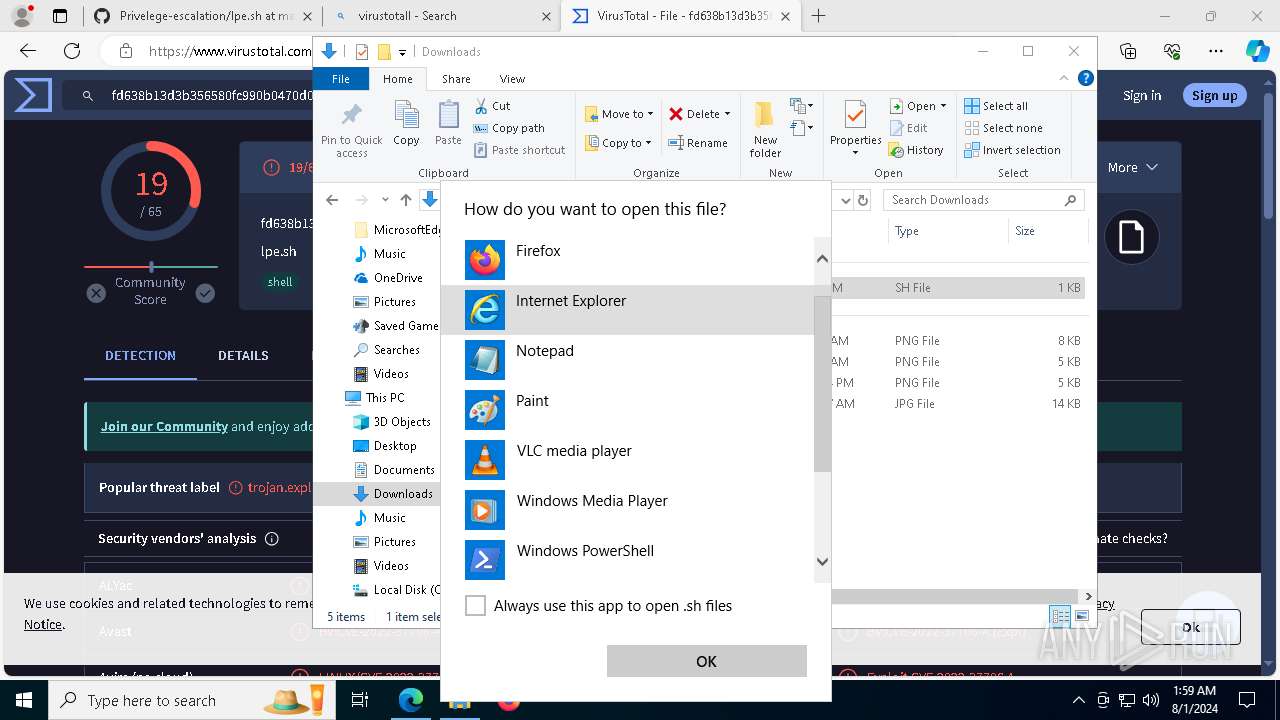Click Paste shortcut in ribbon

(520, 150)
